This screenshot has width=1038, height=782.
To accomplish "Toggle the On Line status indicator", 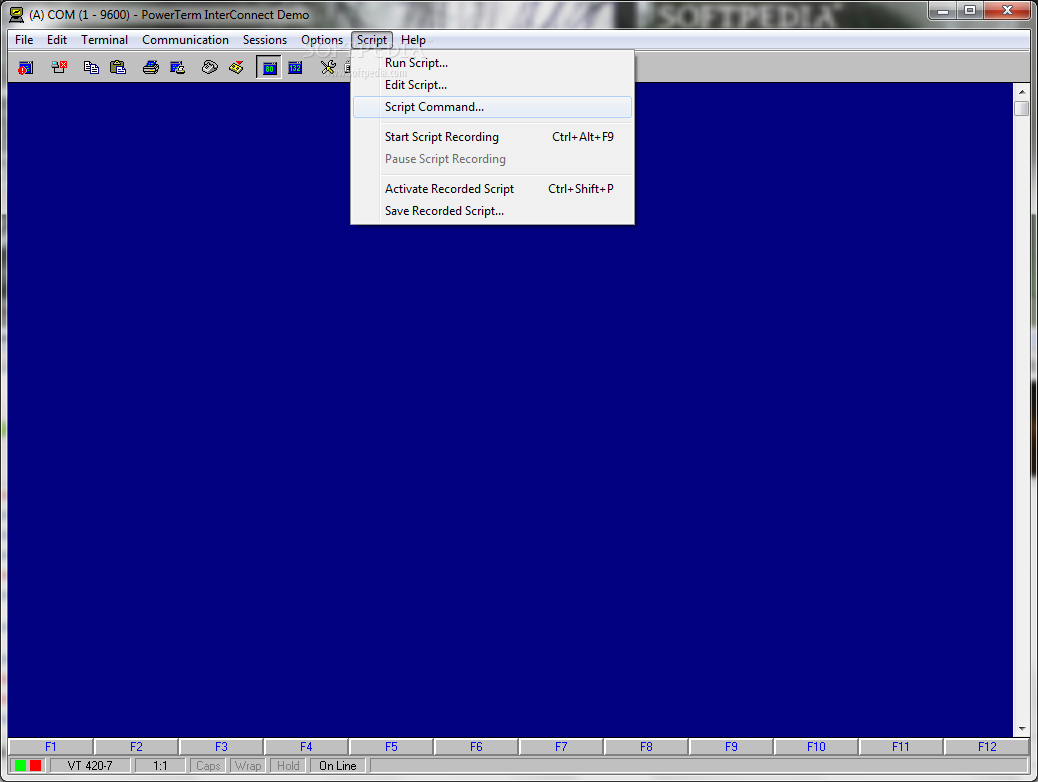I will (x=338, y=765).
